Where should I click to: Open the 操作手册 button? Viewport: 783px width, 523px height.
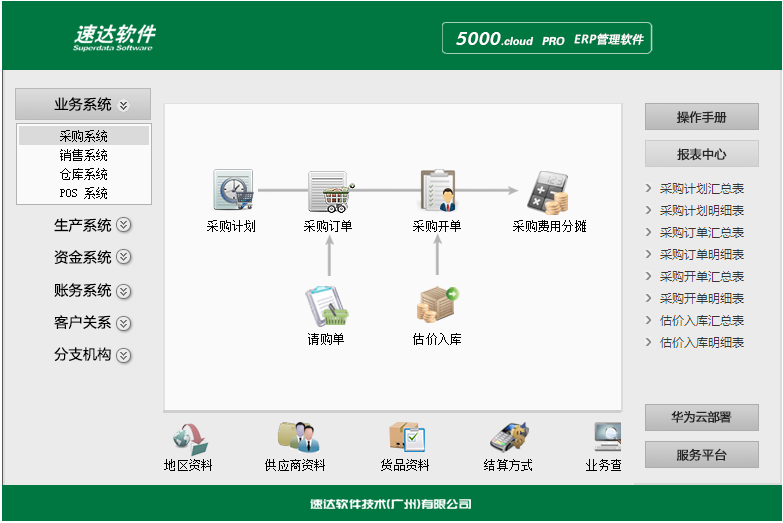point(702,117)
